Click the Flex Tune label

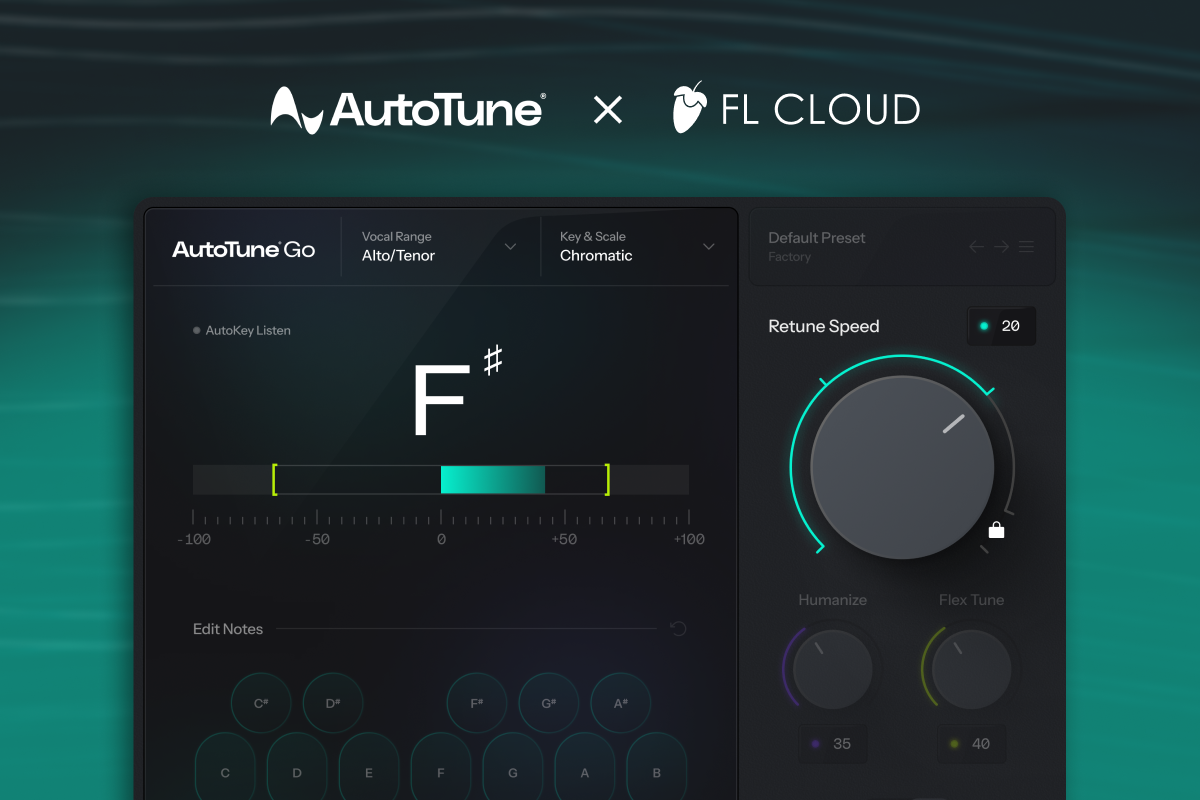click(x=971, y=600)
